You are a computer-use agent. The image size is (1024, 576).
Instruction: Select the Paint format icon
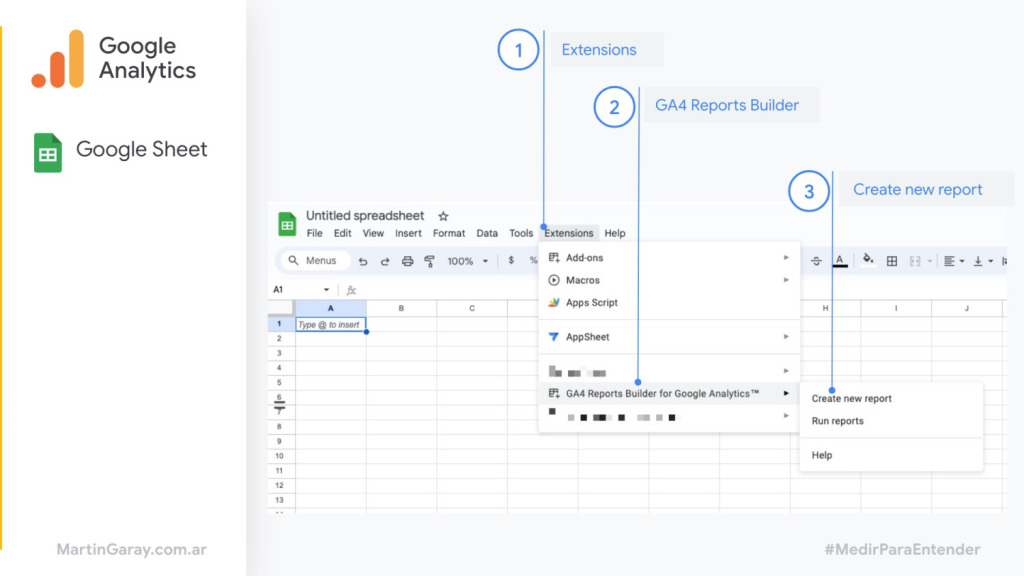[x=430, y=261]
